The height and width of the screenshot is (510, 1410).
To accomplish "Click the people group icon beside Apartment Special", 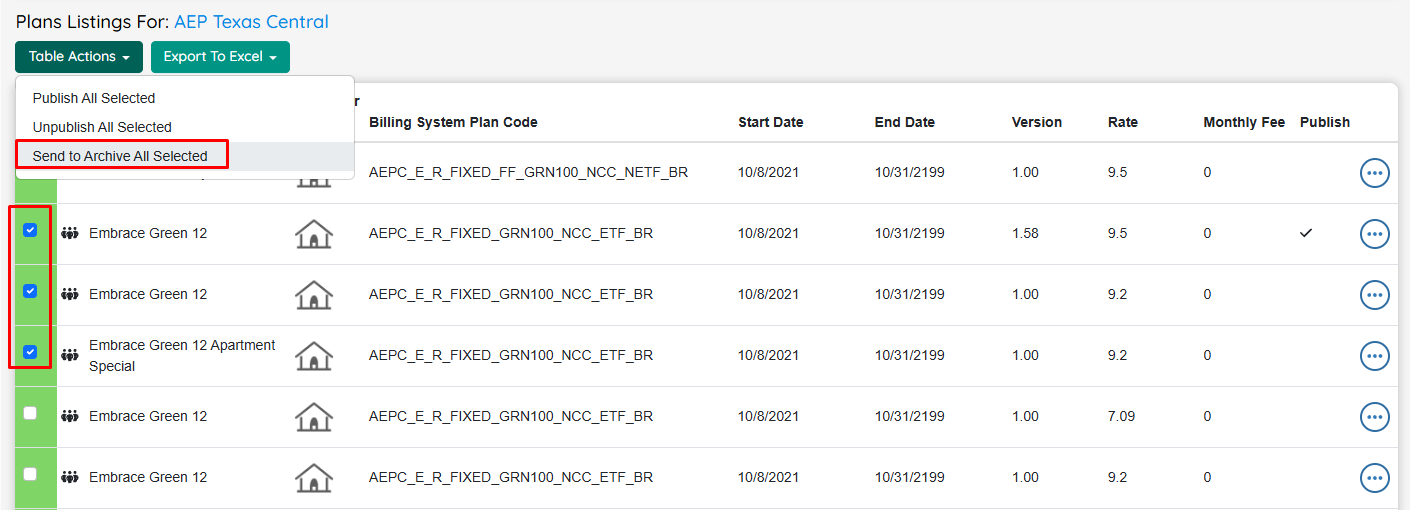I will pyautogui.click(x=70, y=355).
